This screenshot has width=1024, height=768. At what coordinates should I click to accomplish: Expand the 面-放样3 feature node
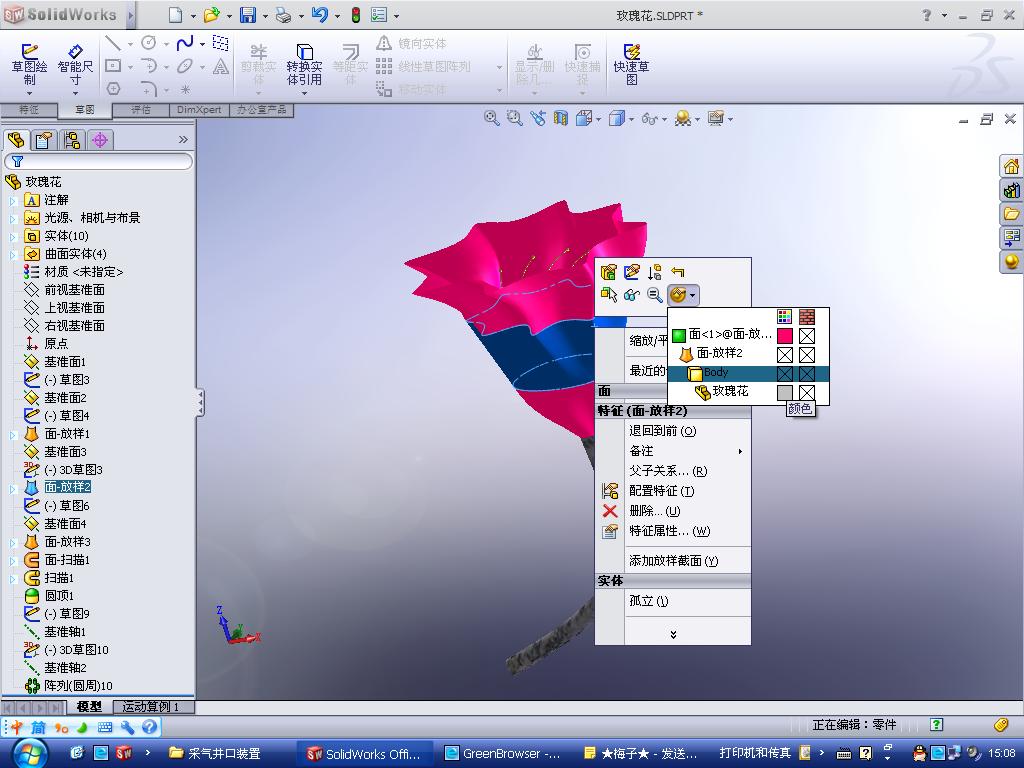click(x=12, y=542)
